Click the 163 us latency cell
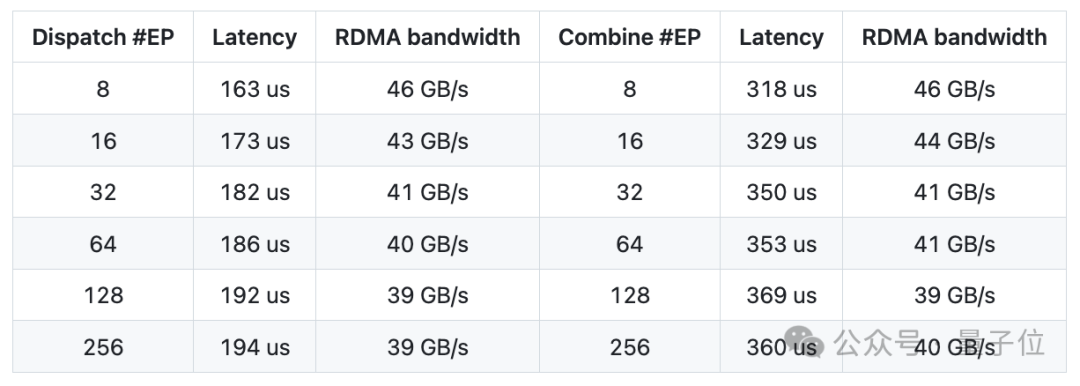The height and width of the screenshot is (386, 1080). pyautogui.click(x=255, y=89)
